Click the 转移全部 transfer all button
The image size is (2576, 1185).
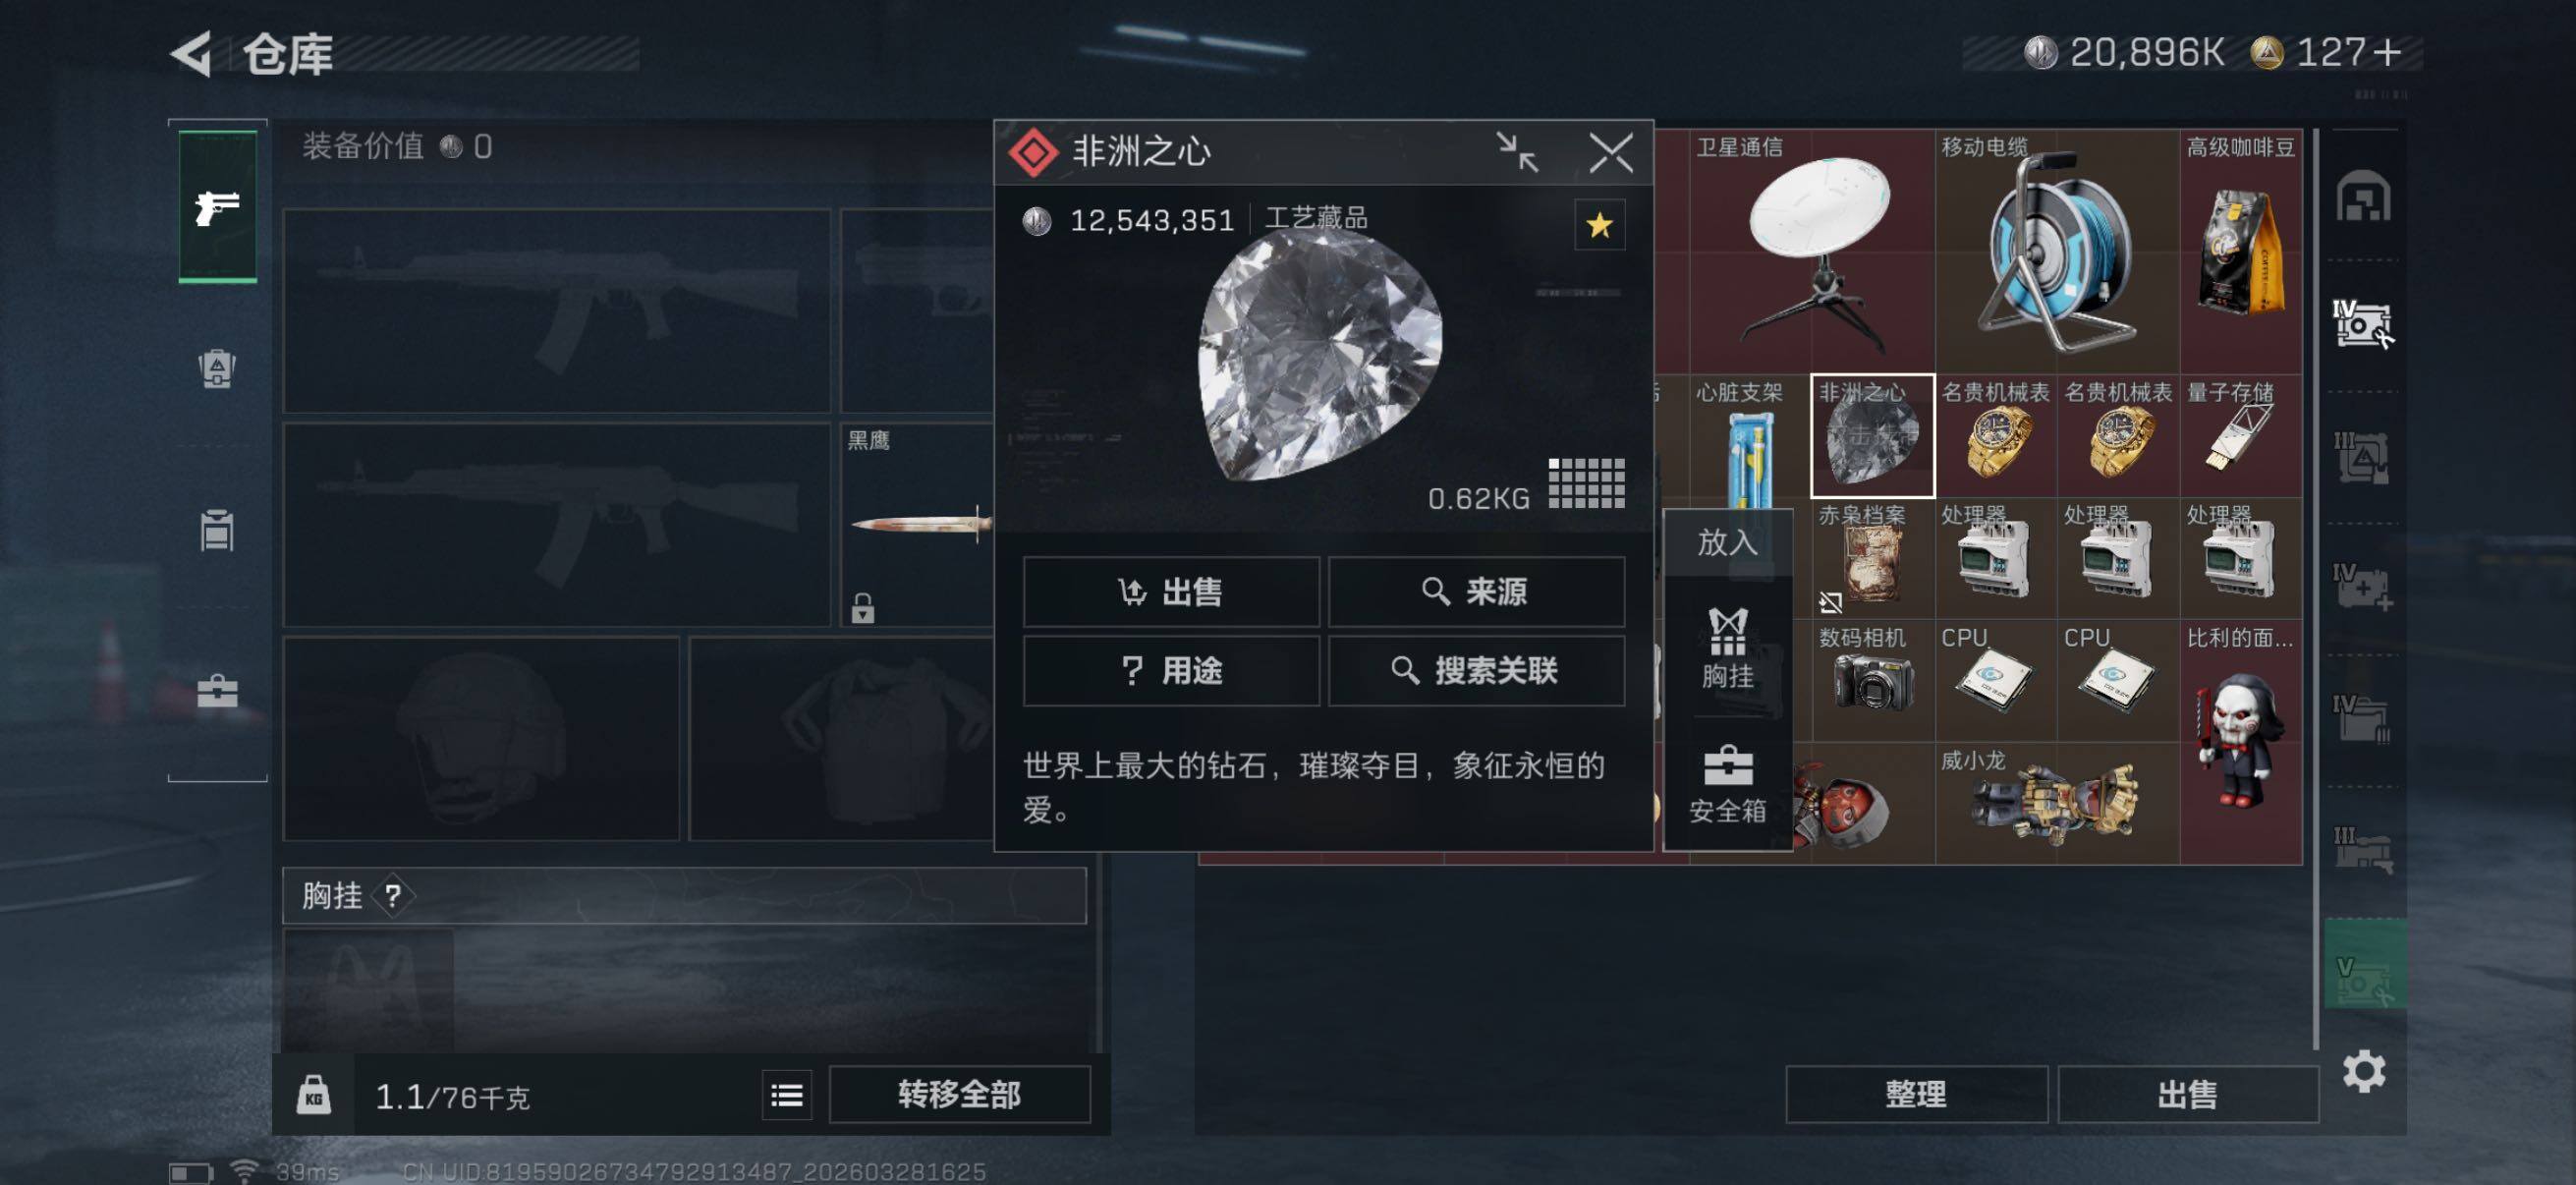coord(959,1095)
